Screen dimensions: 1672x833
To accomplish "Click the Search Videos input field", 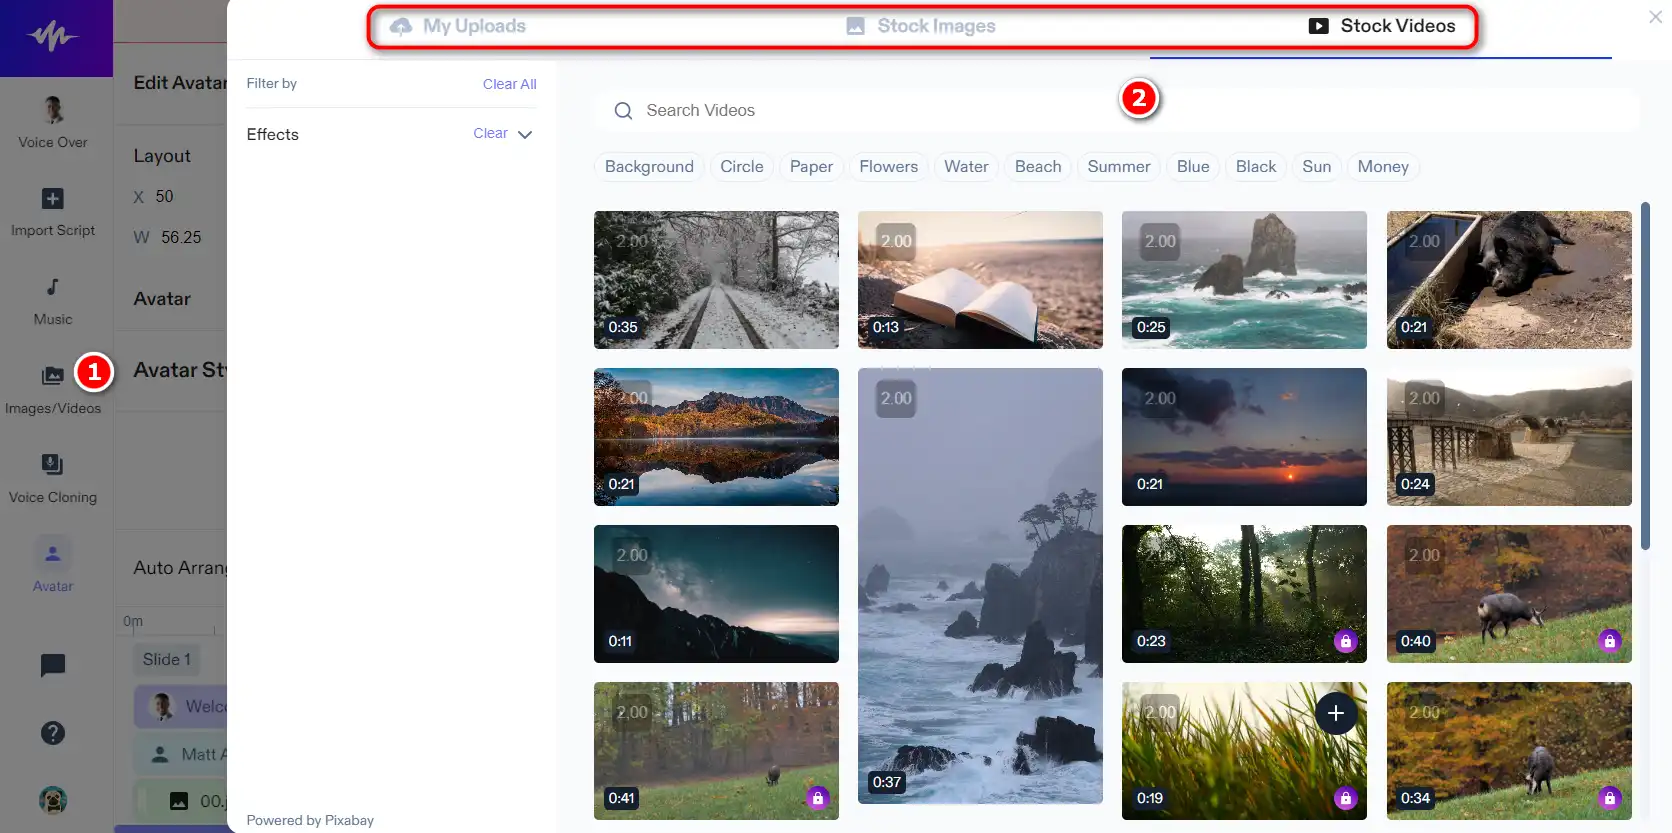I will (x=1117, y=110).
